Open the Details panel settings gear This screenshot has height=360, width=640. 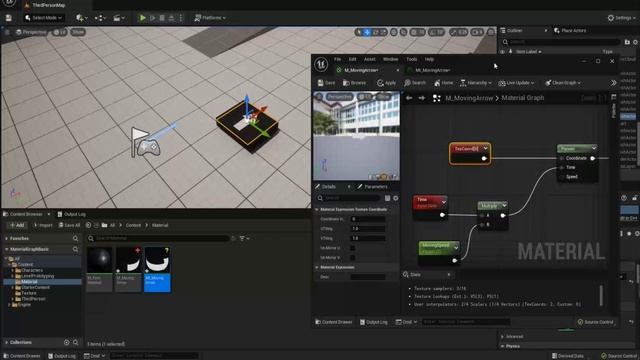pos(396,198)
